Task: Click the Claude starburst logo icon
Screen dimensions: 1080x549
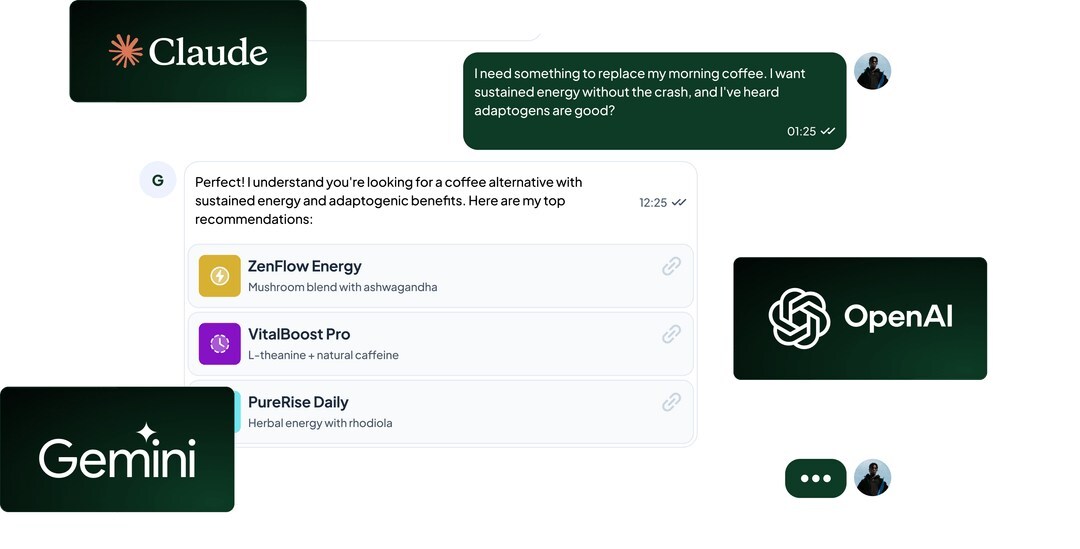Action: point(126,51)
